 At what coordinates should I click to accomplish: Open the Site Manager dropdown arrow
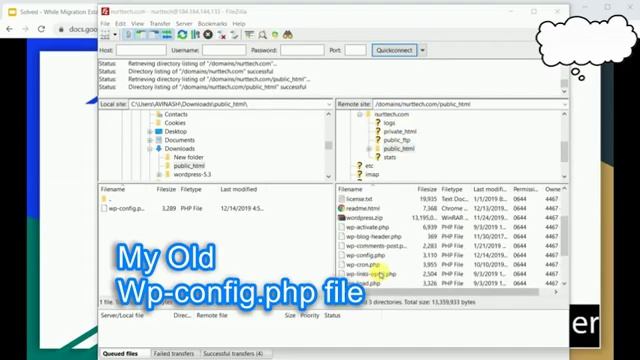[x=115, y=35]
